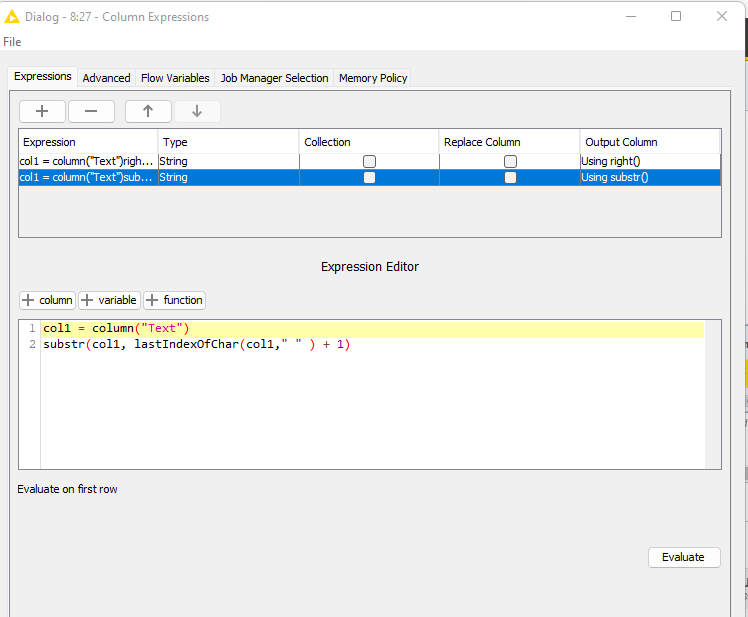The image size is (748, 617).
Task: Click line number 2 in editor gutter
Action: click(32, 345)
